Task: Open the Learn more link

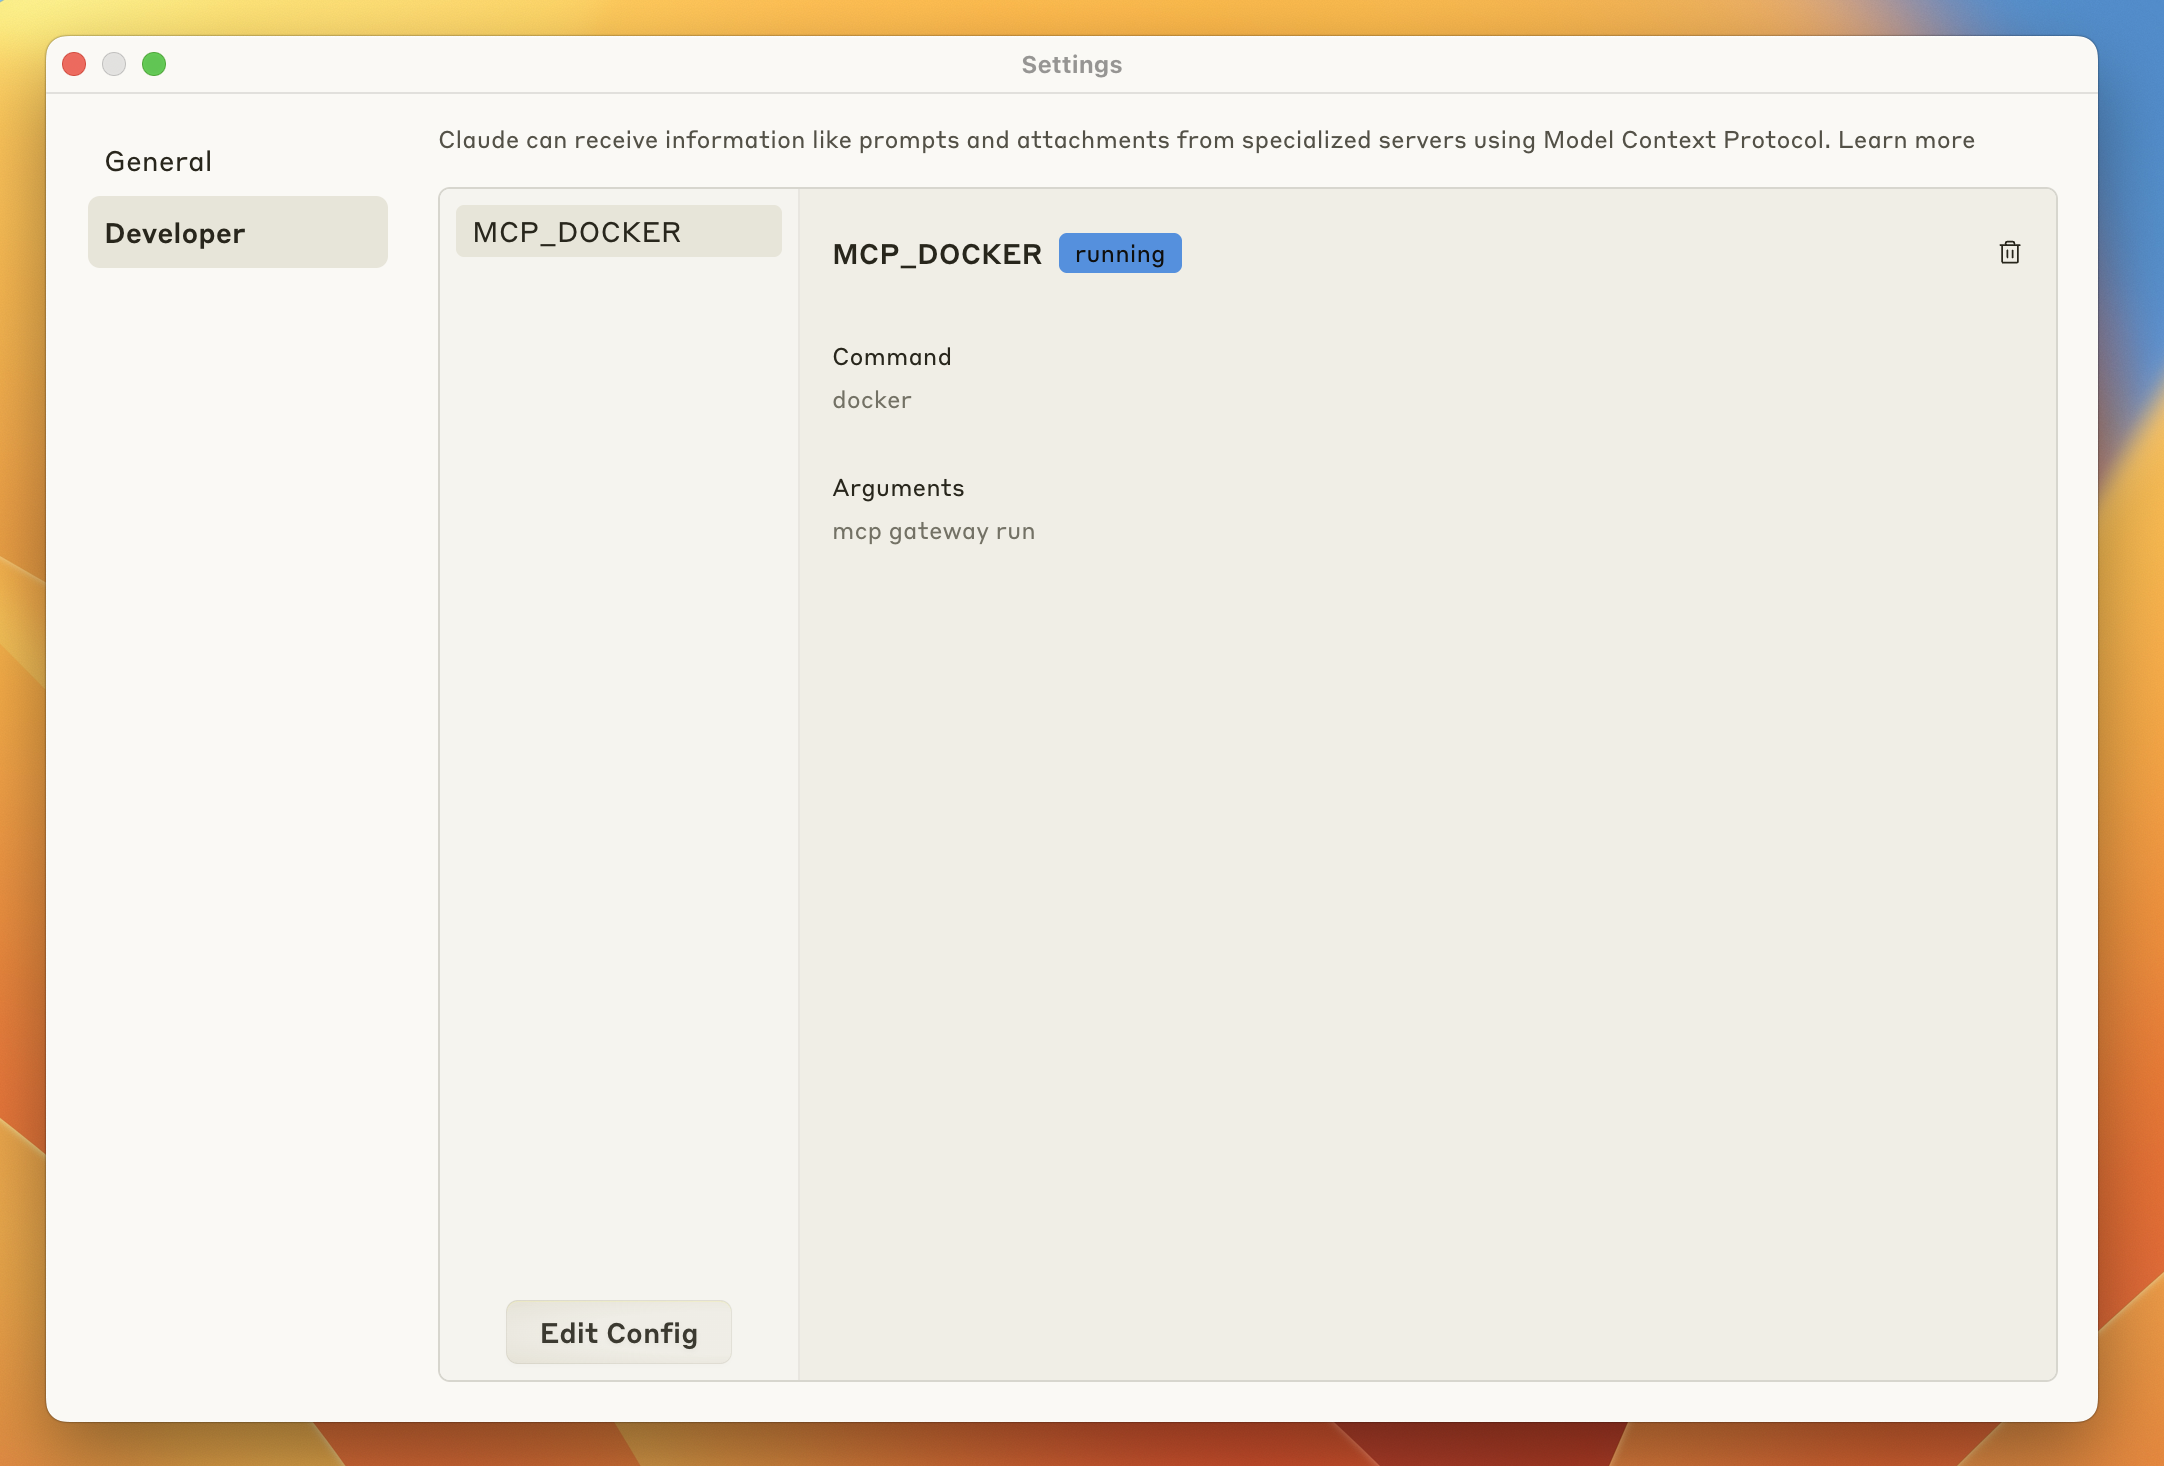Action: 1905,140
